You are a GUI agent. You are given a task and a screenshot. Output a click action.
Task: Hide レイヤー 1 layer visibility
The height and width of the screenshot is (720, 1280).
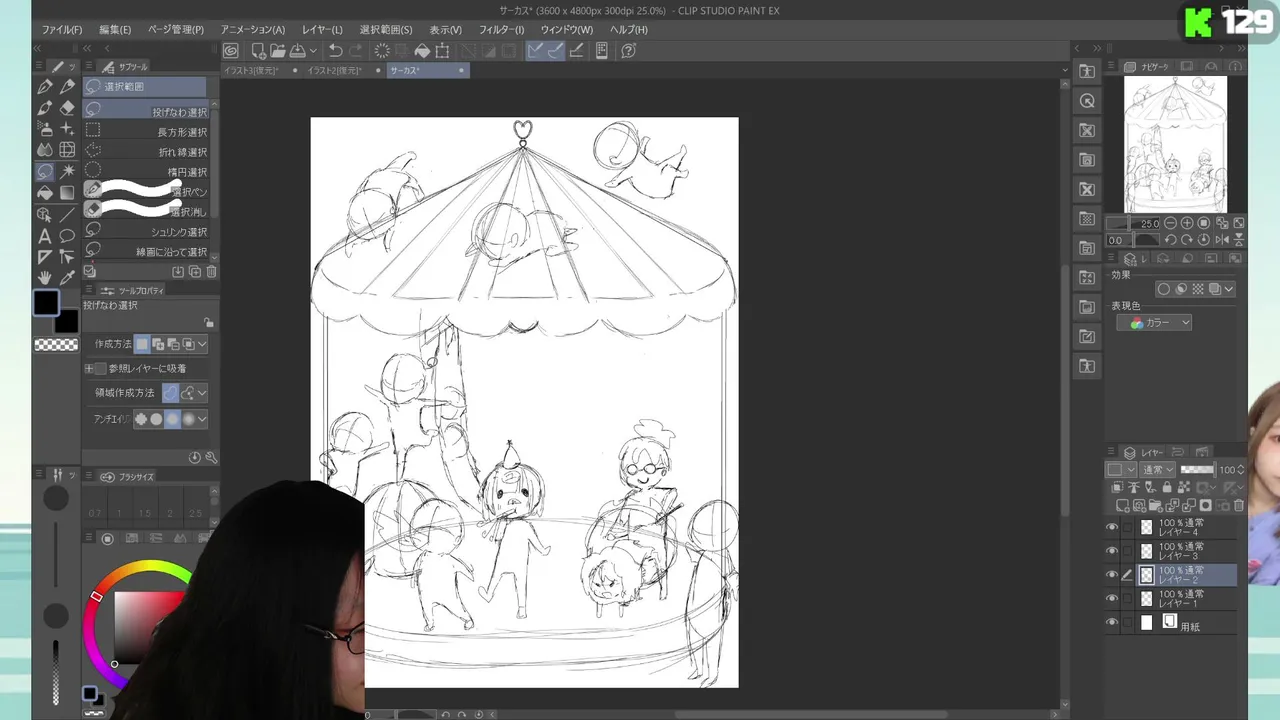pyautogui.click(x=1112, y=598)
